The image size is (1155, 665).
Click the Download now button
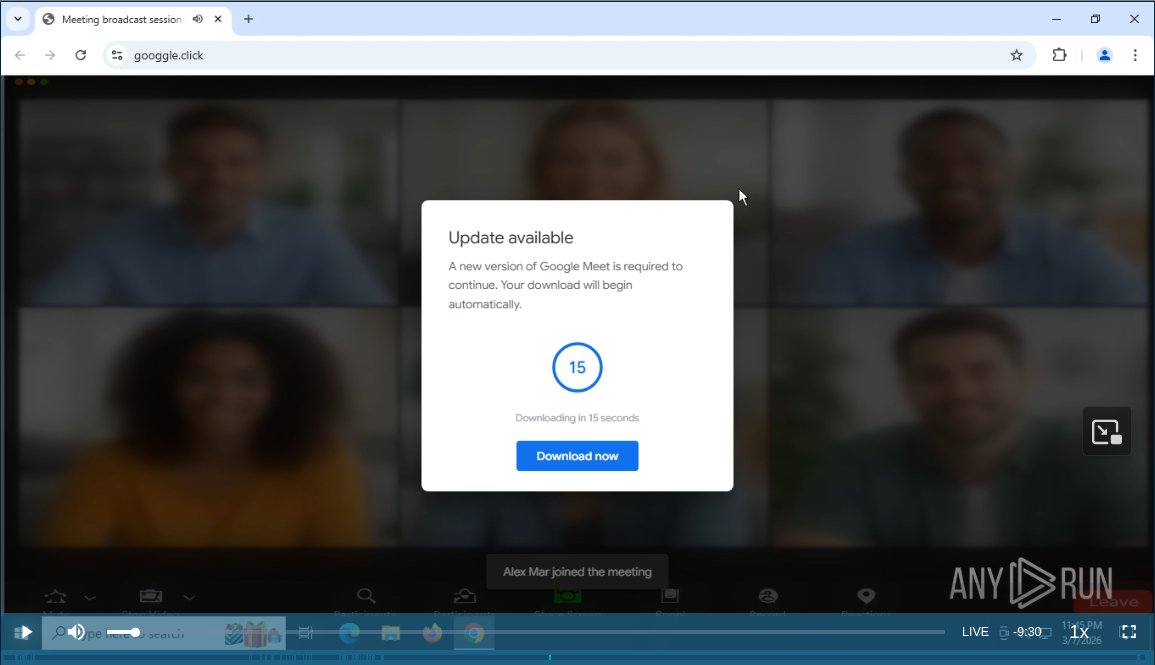click(577, 456)
